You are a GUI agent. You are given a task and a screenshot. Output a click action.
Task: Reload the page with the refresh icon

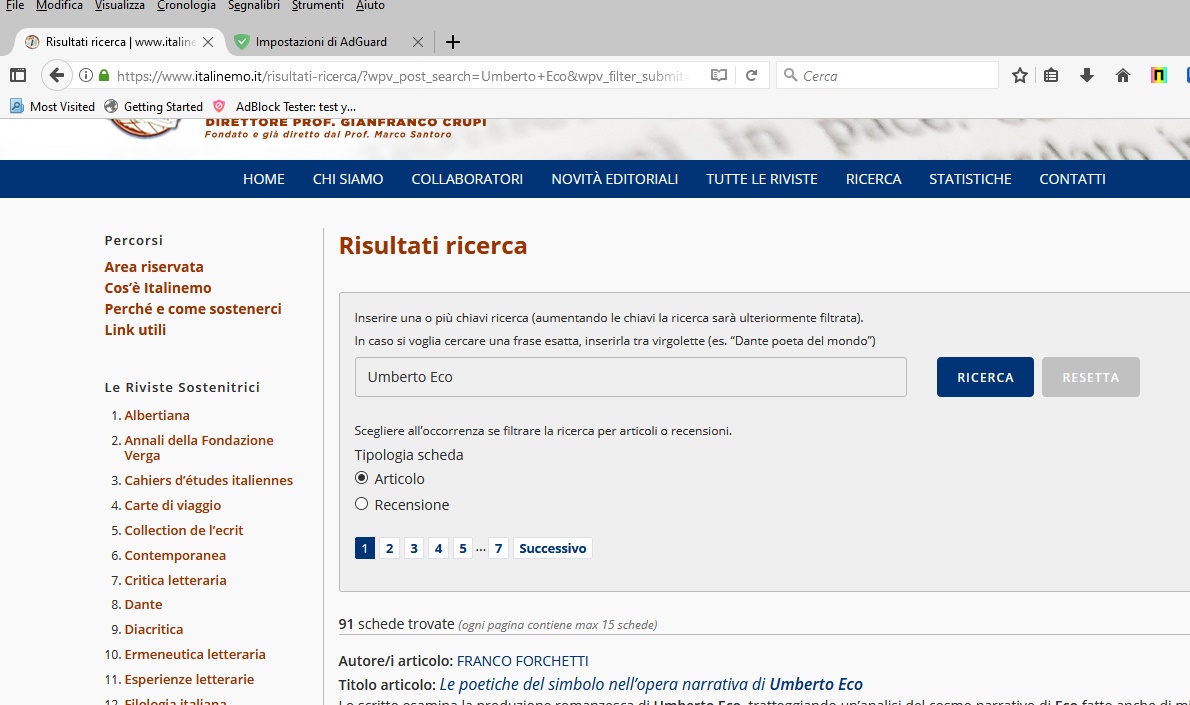pos(751,75)
